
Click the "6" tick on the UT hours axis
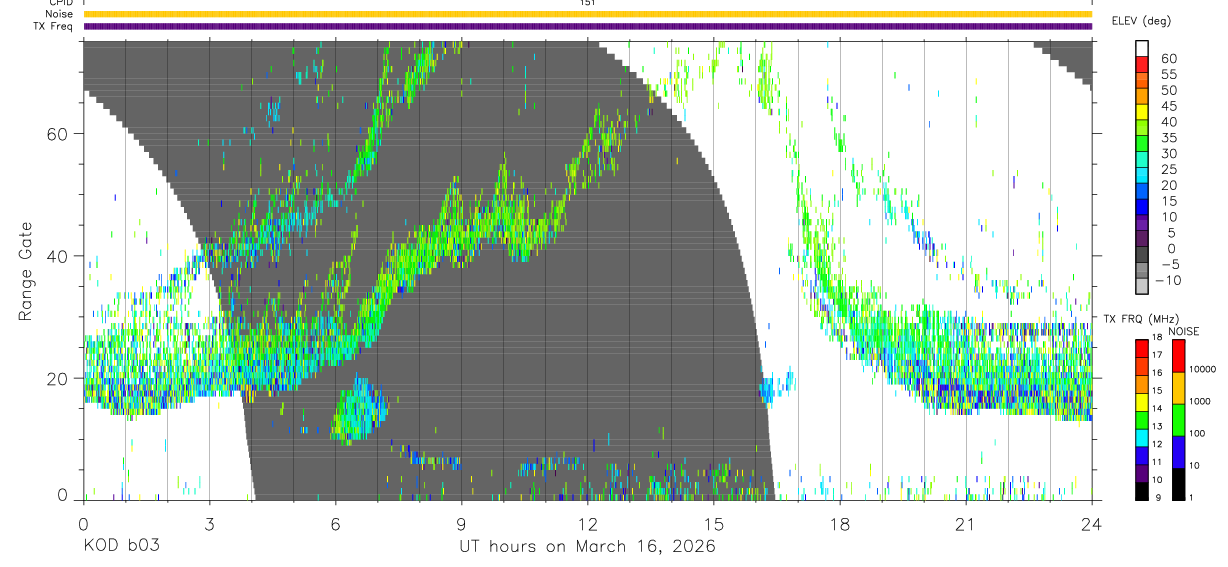click(x=336, y=524)
